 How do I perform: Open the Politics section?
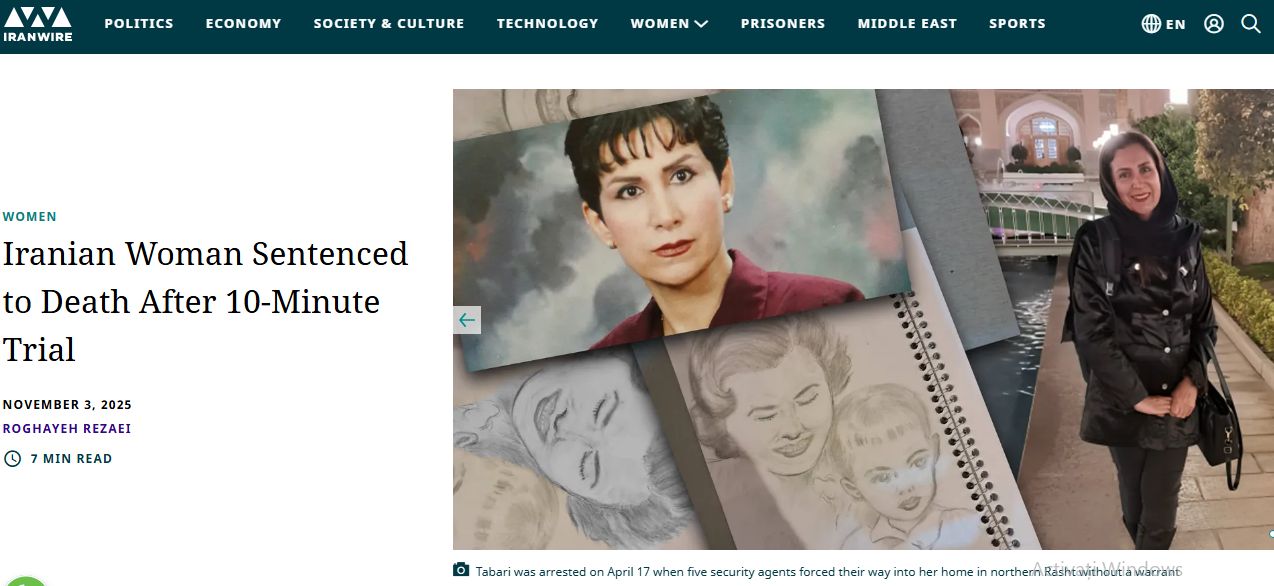[139, 23]
